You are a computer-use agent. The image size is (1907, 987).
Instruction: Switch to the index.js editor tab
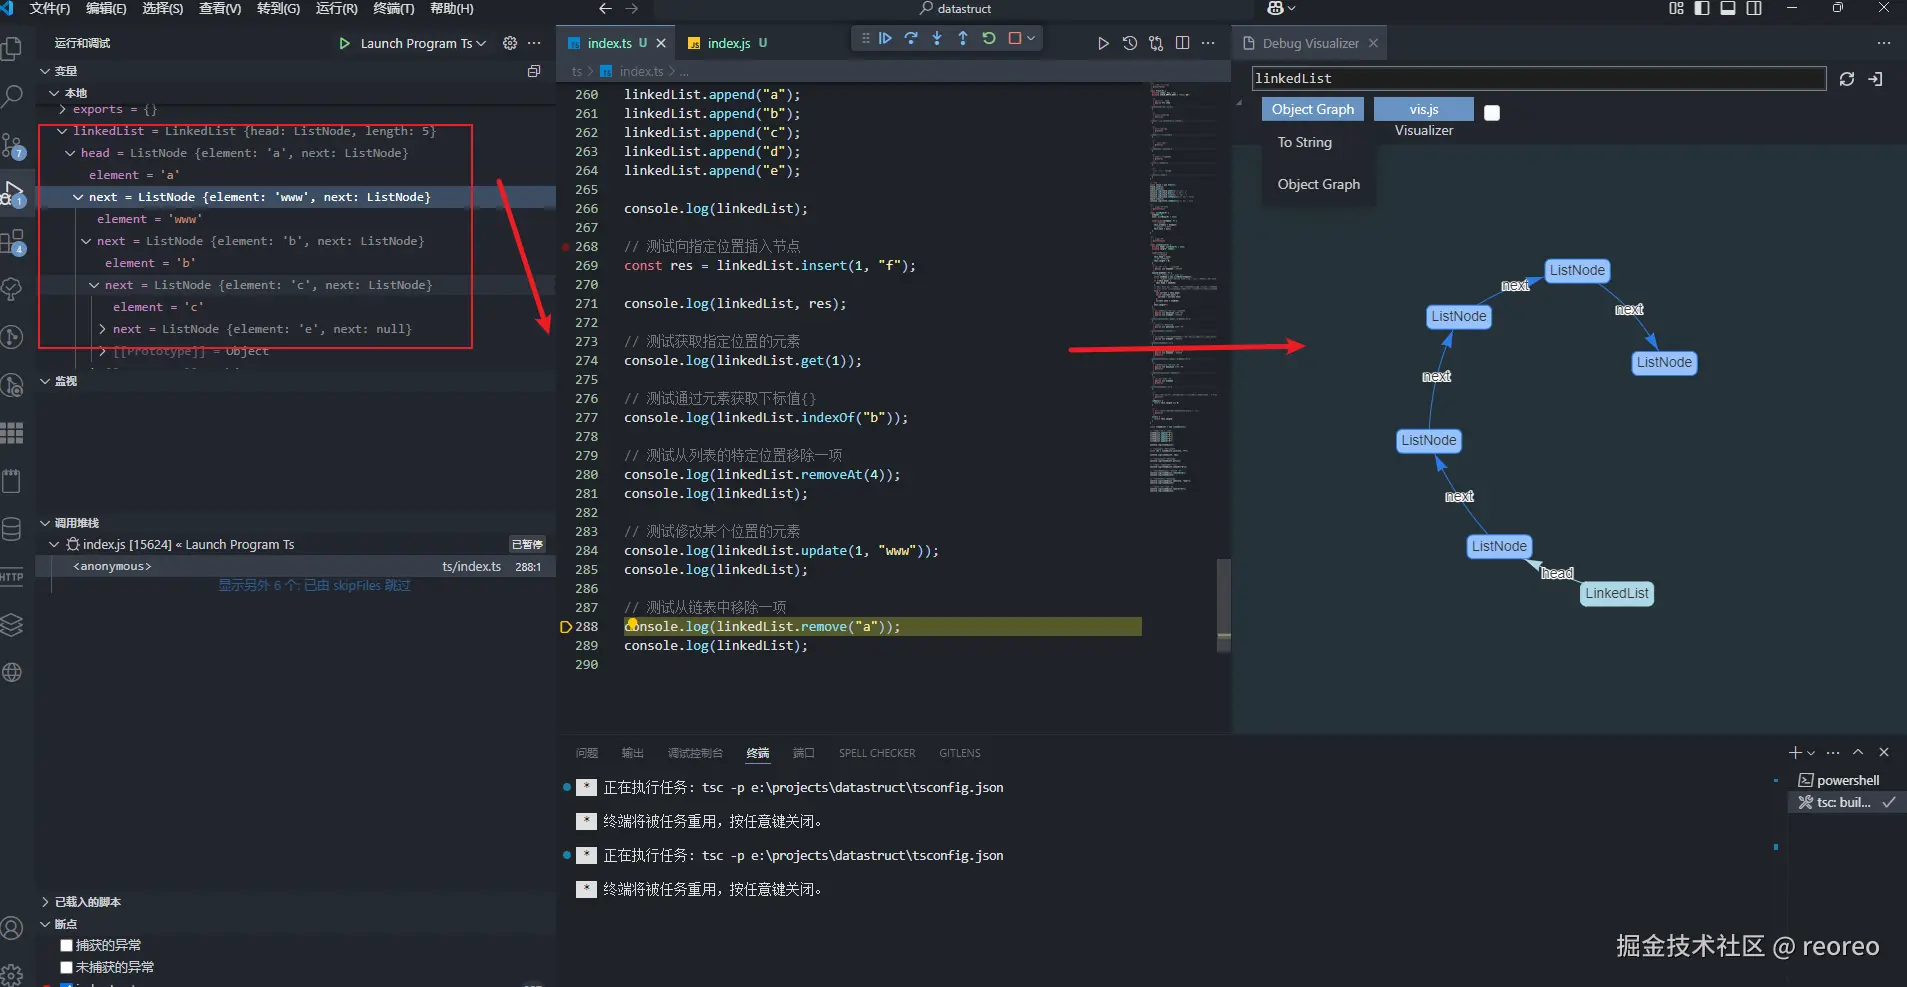(728, 43)
